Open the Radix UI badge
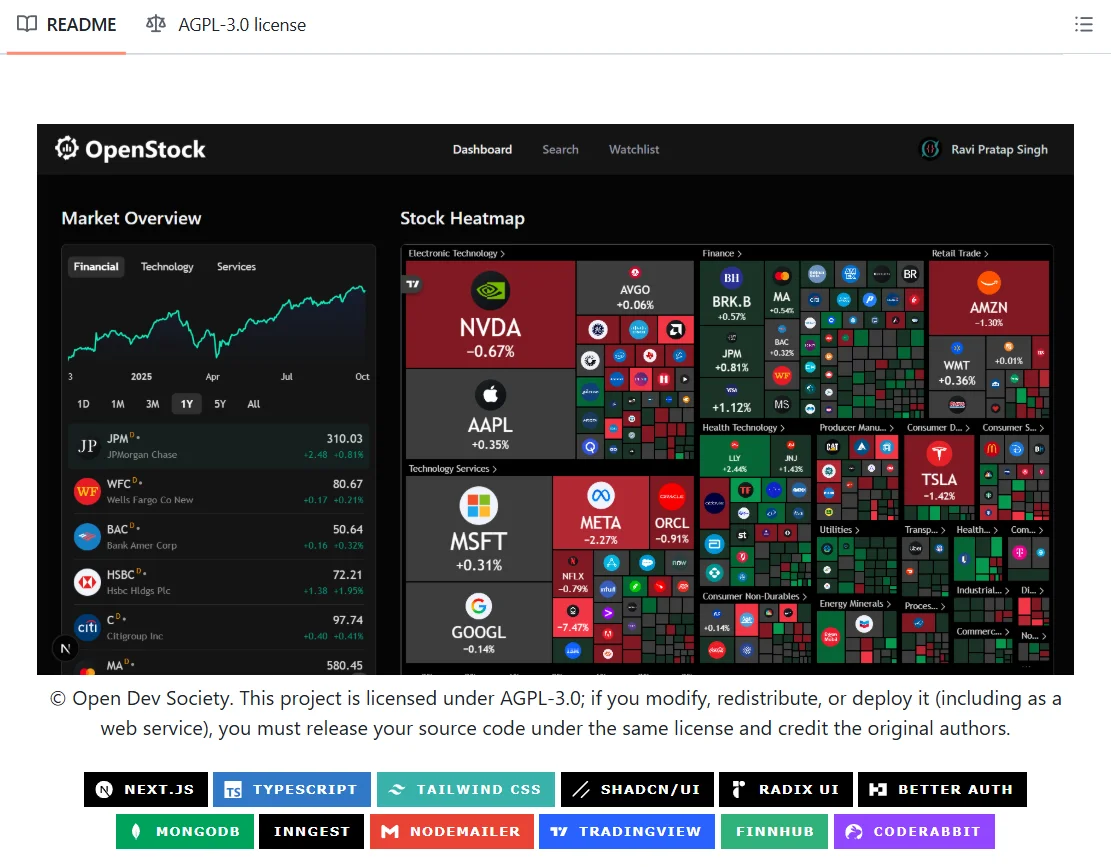 (786, 789)
